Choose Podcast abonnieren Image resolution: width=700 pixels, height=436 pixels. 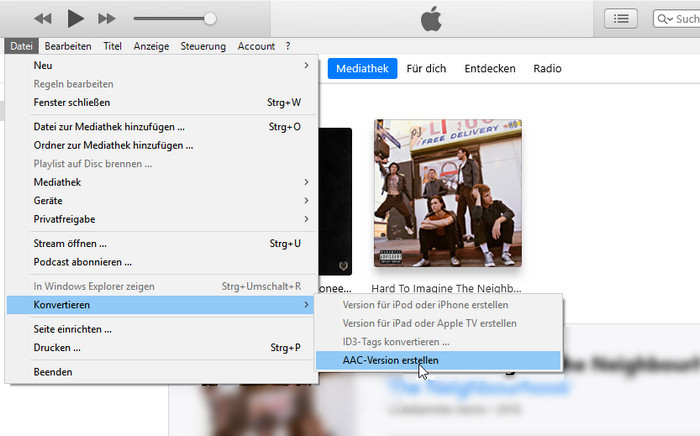[161, 262]
